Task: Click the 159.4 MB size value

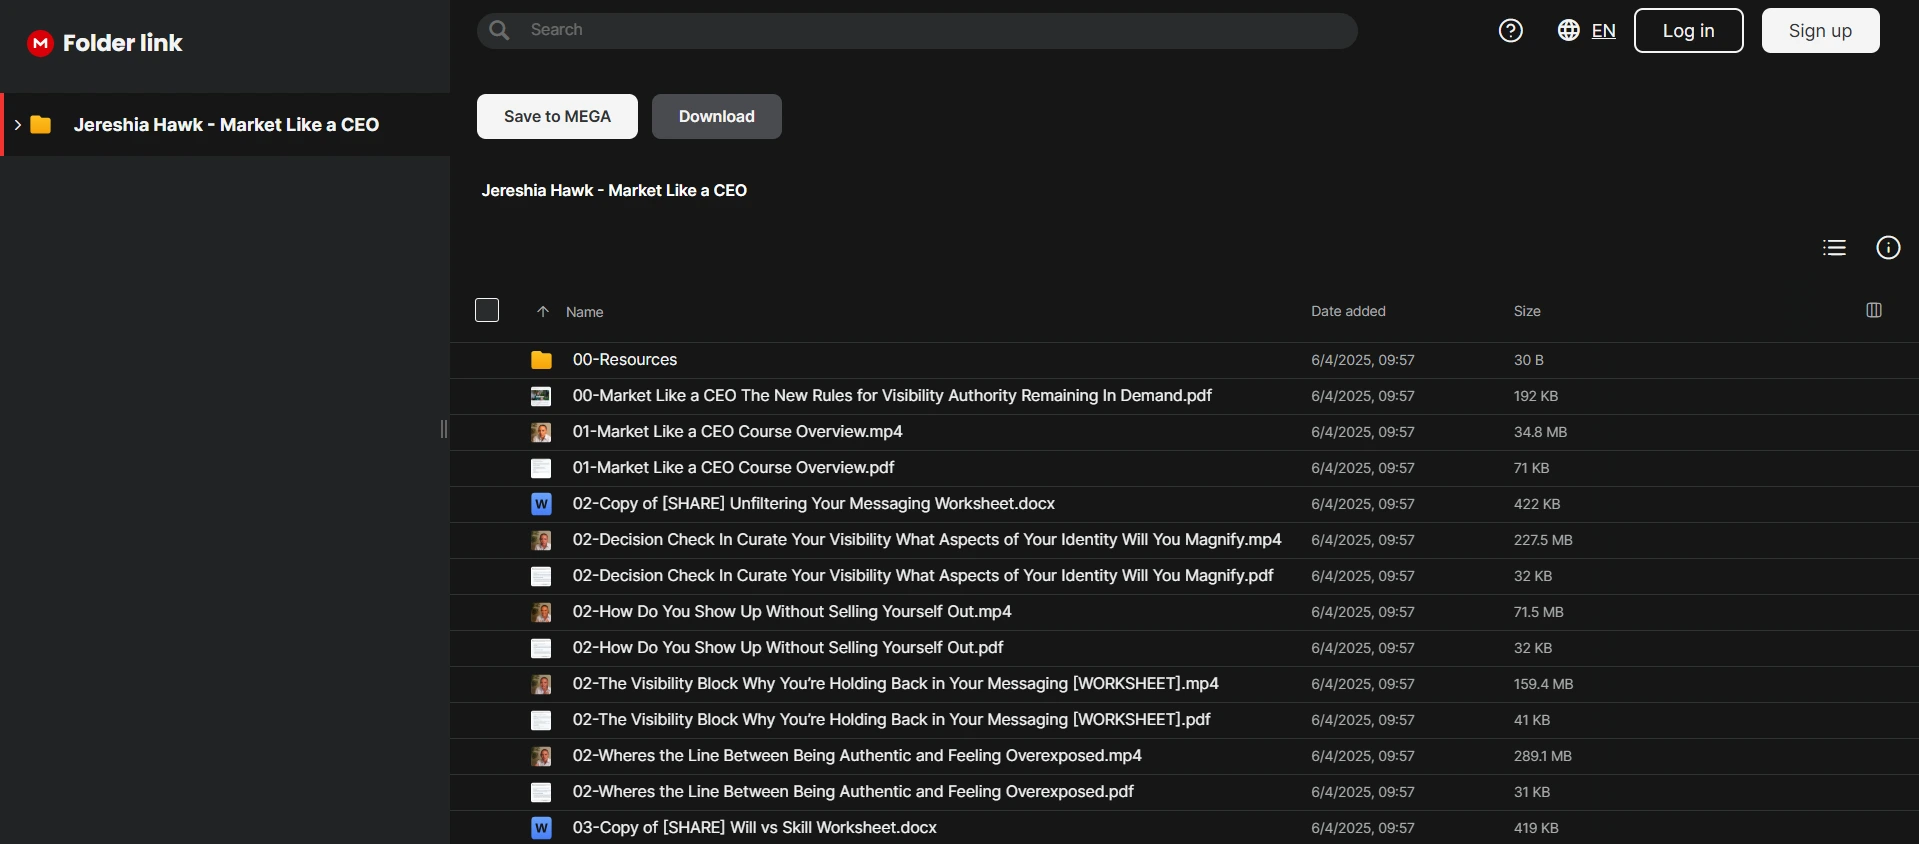Action: click(1544, 684)
